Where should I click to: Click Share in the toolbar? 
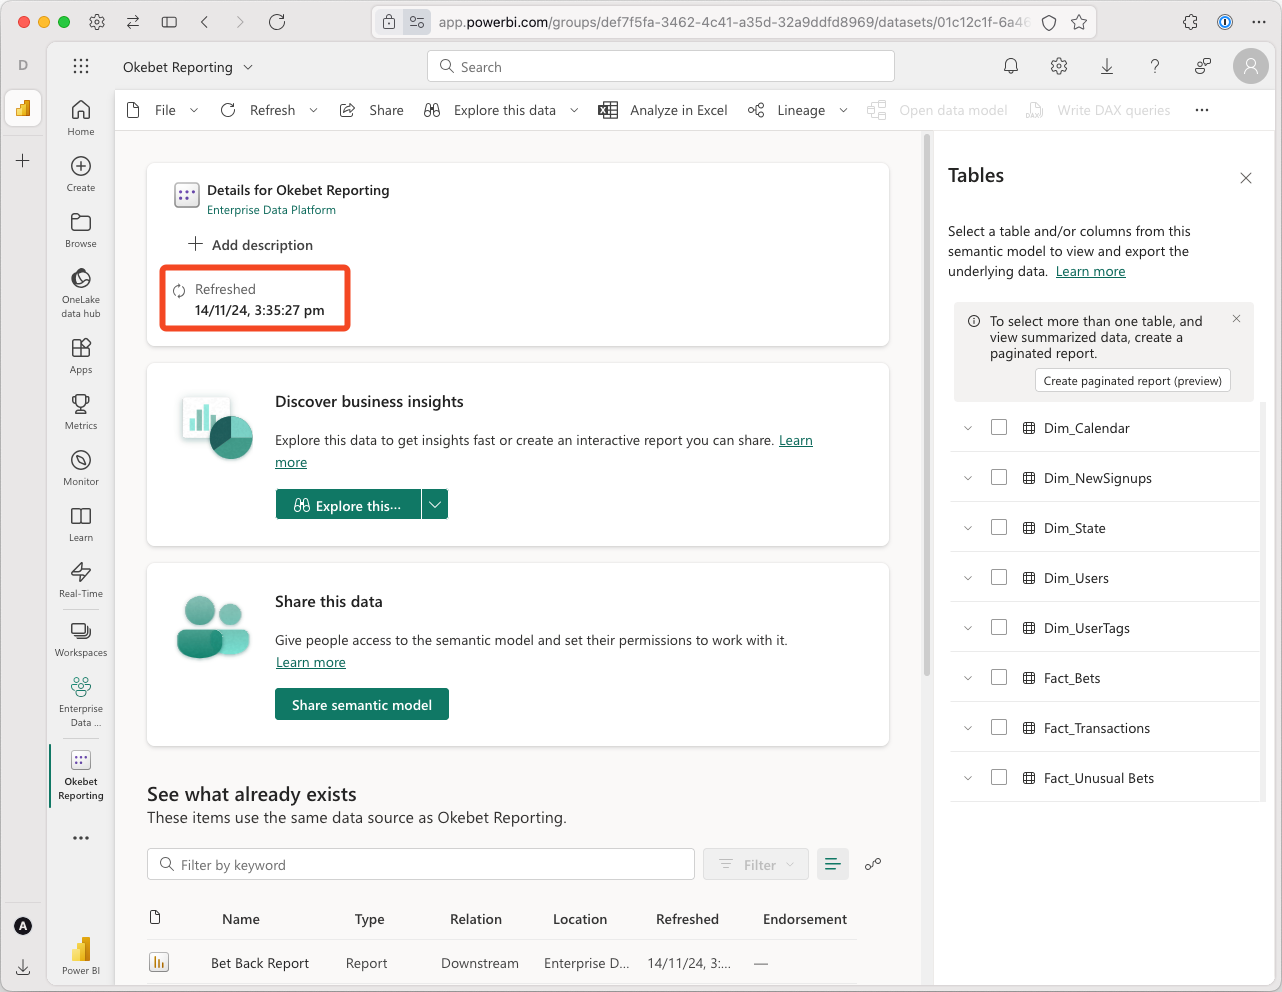coord(372,110)
